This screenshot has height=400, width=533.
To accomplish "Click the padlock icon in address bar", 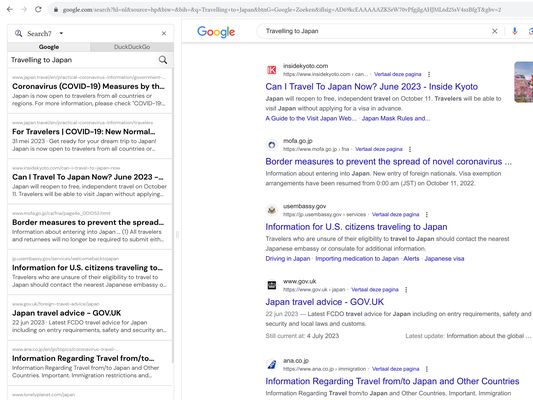I will click(x=56, y=10).
